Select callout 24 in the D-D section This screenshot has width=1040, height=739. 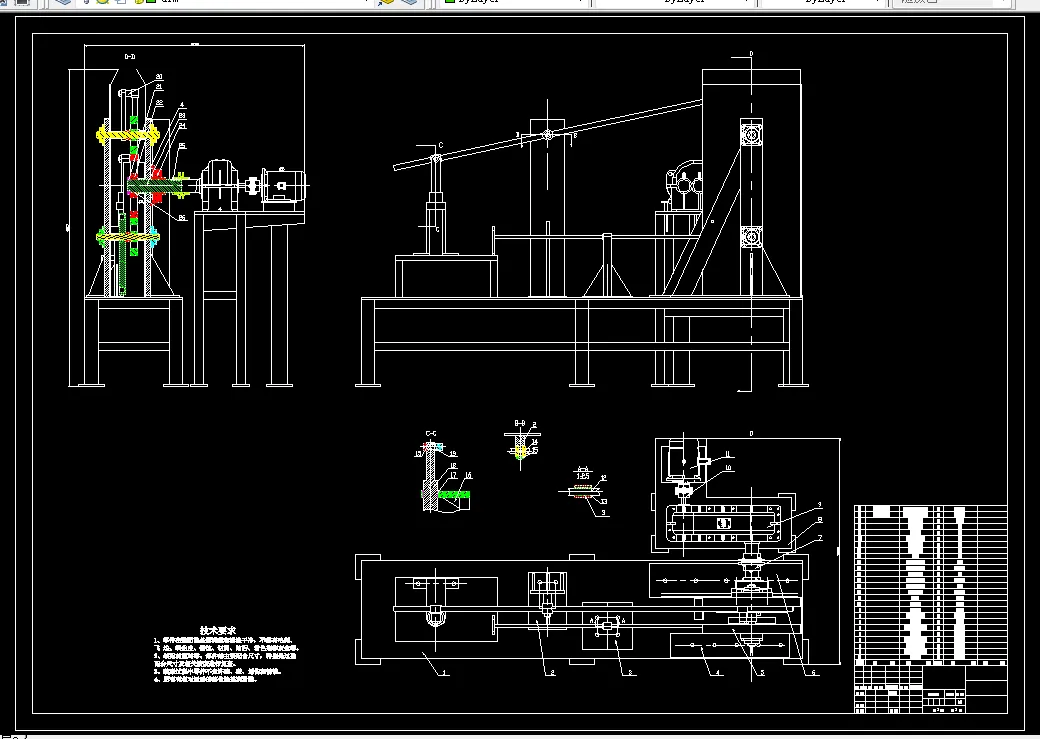182,125
